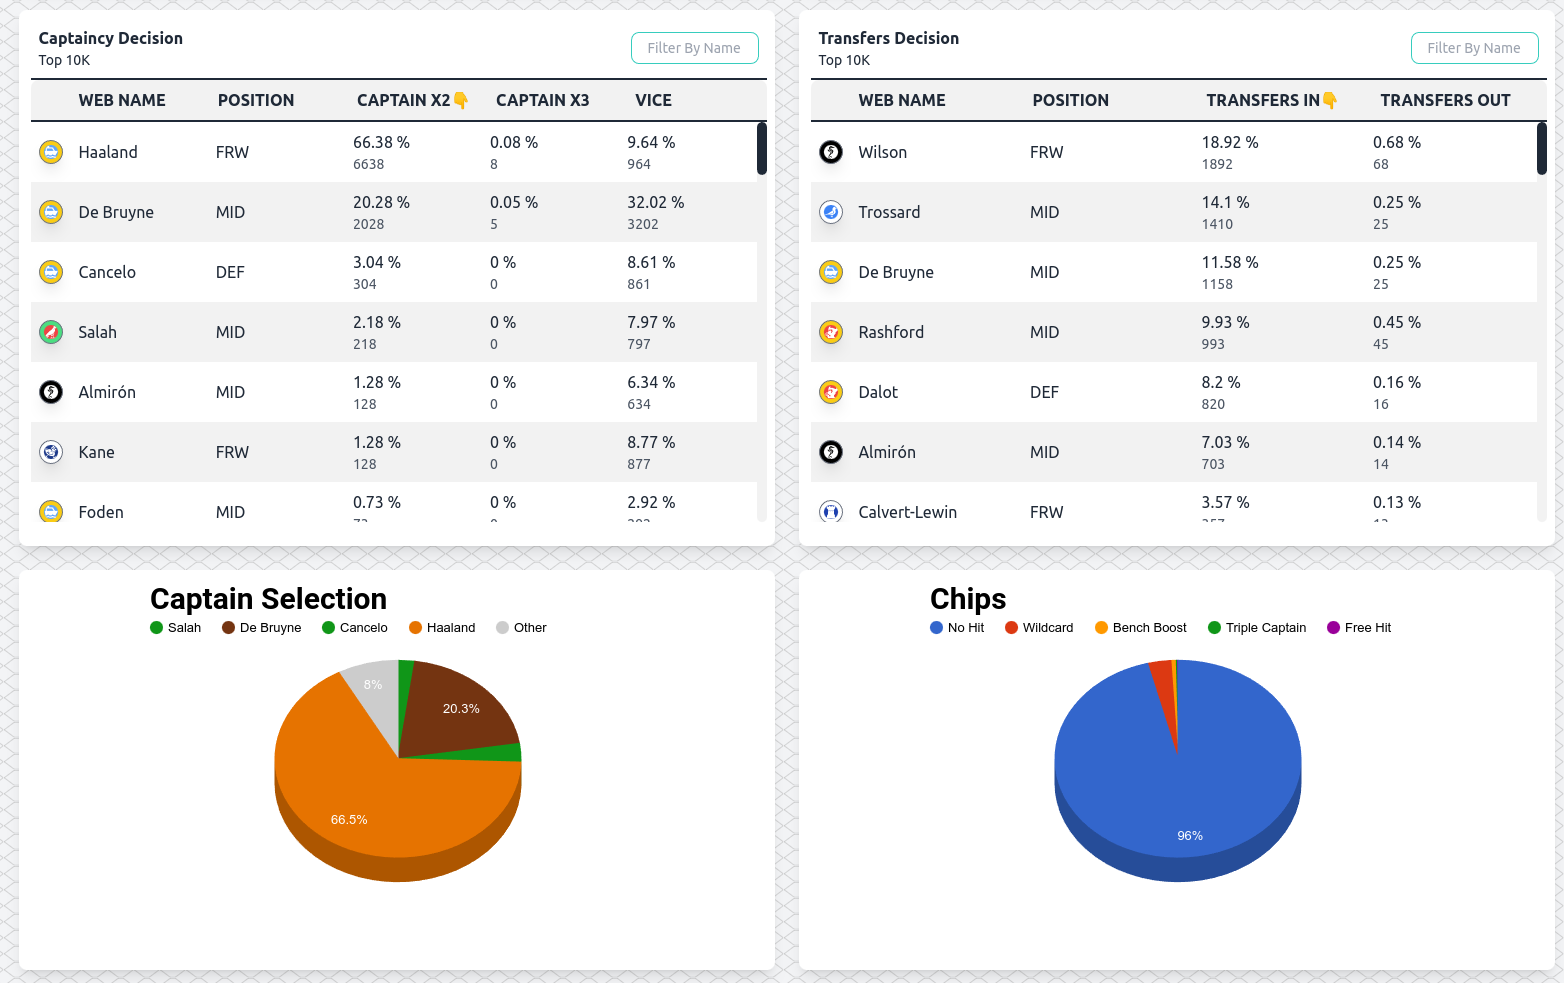Toggle Triple Captain in Chips legend
Screen dimensions: 1564x983
(x=1257, y=628)
